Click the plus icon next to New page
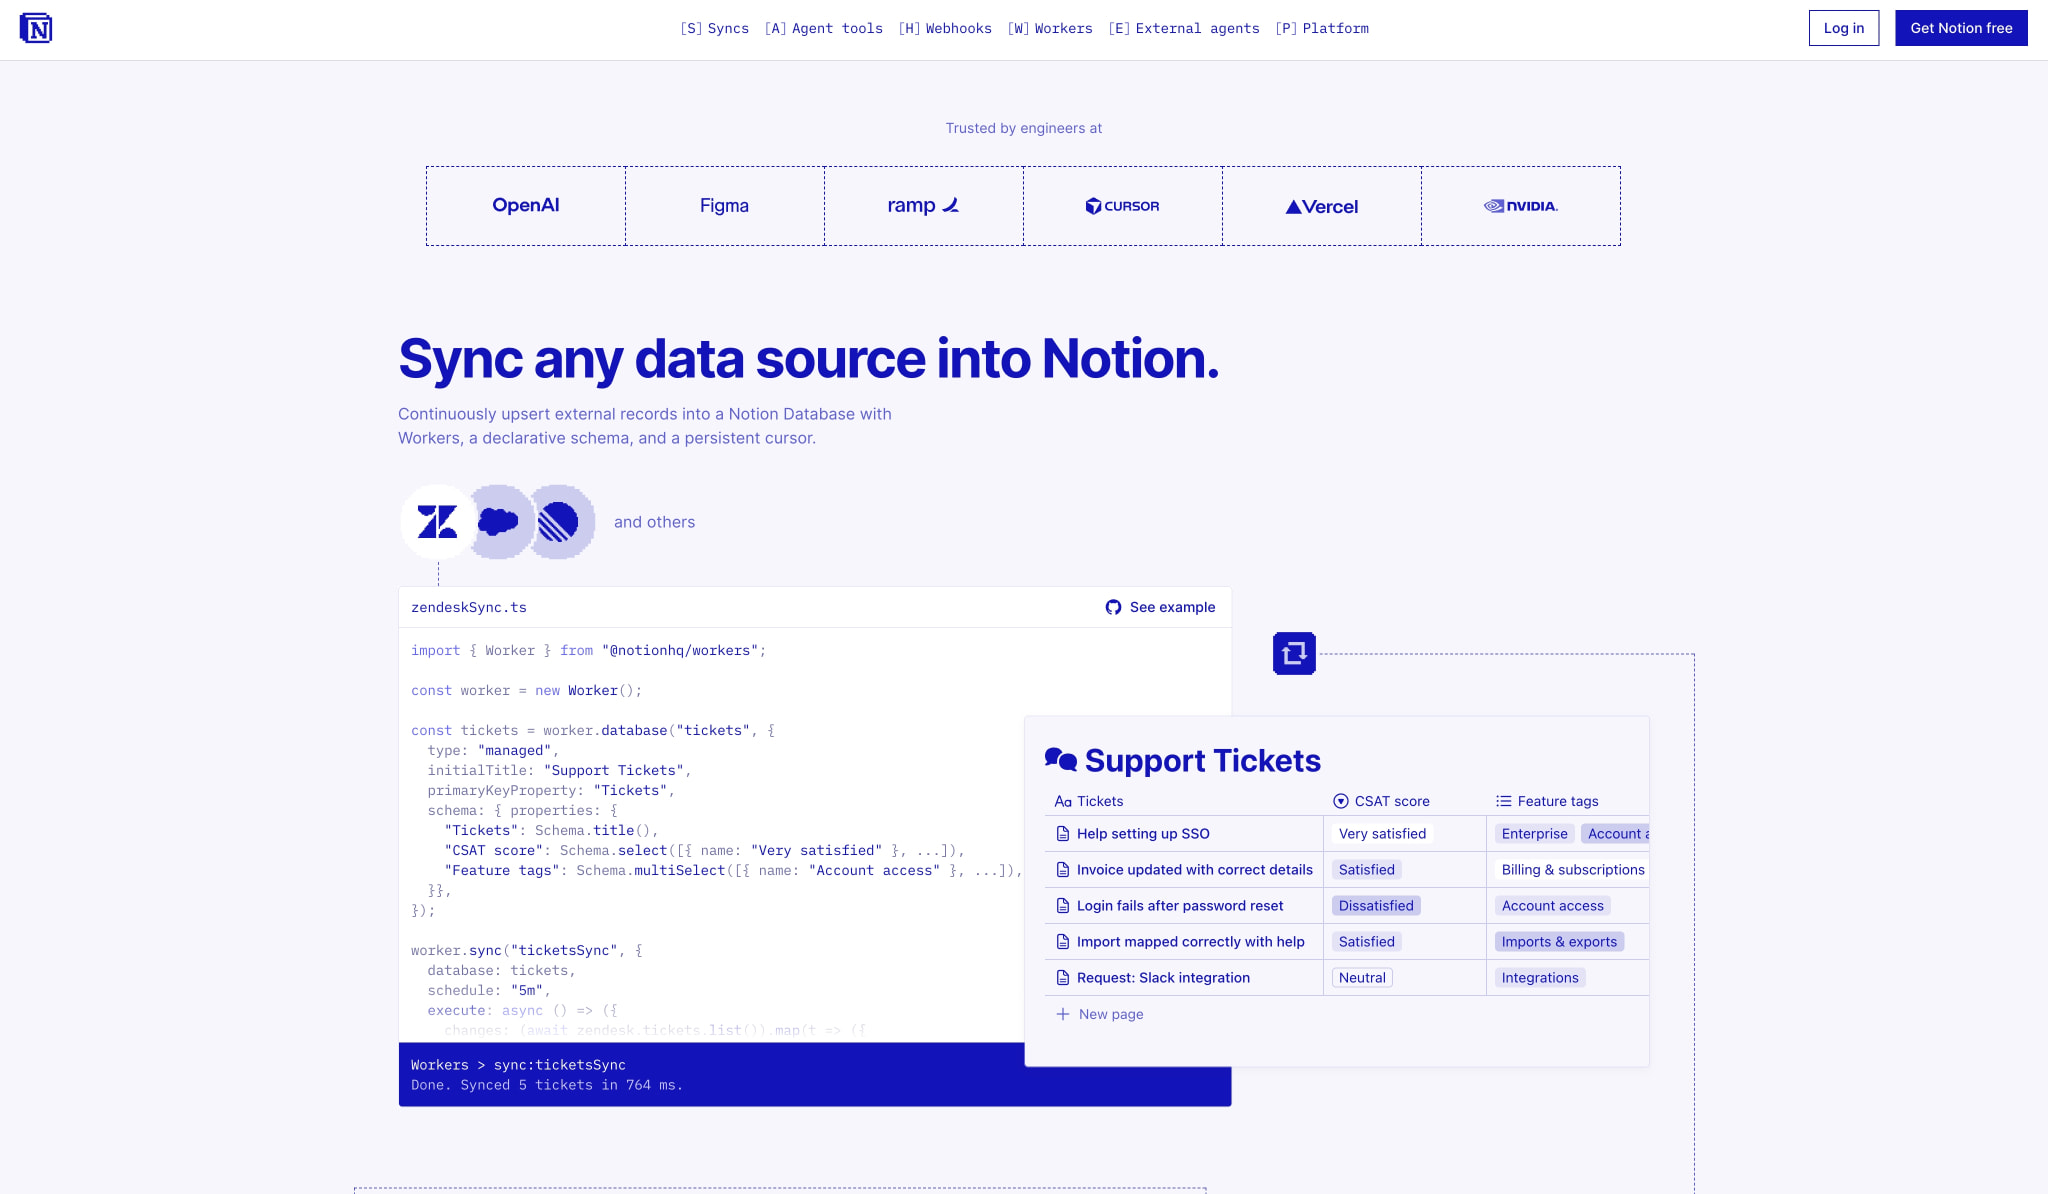Image resolution: width=2048 pixels, height=1194 pixels. pos(1063,1014)
